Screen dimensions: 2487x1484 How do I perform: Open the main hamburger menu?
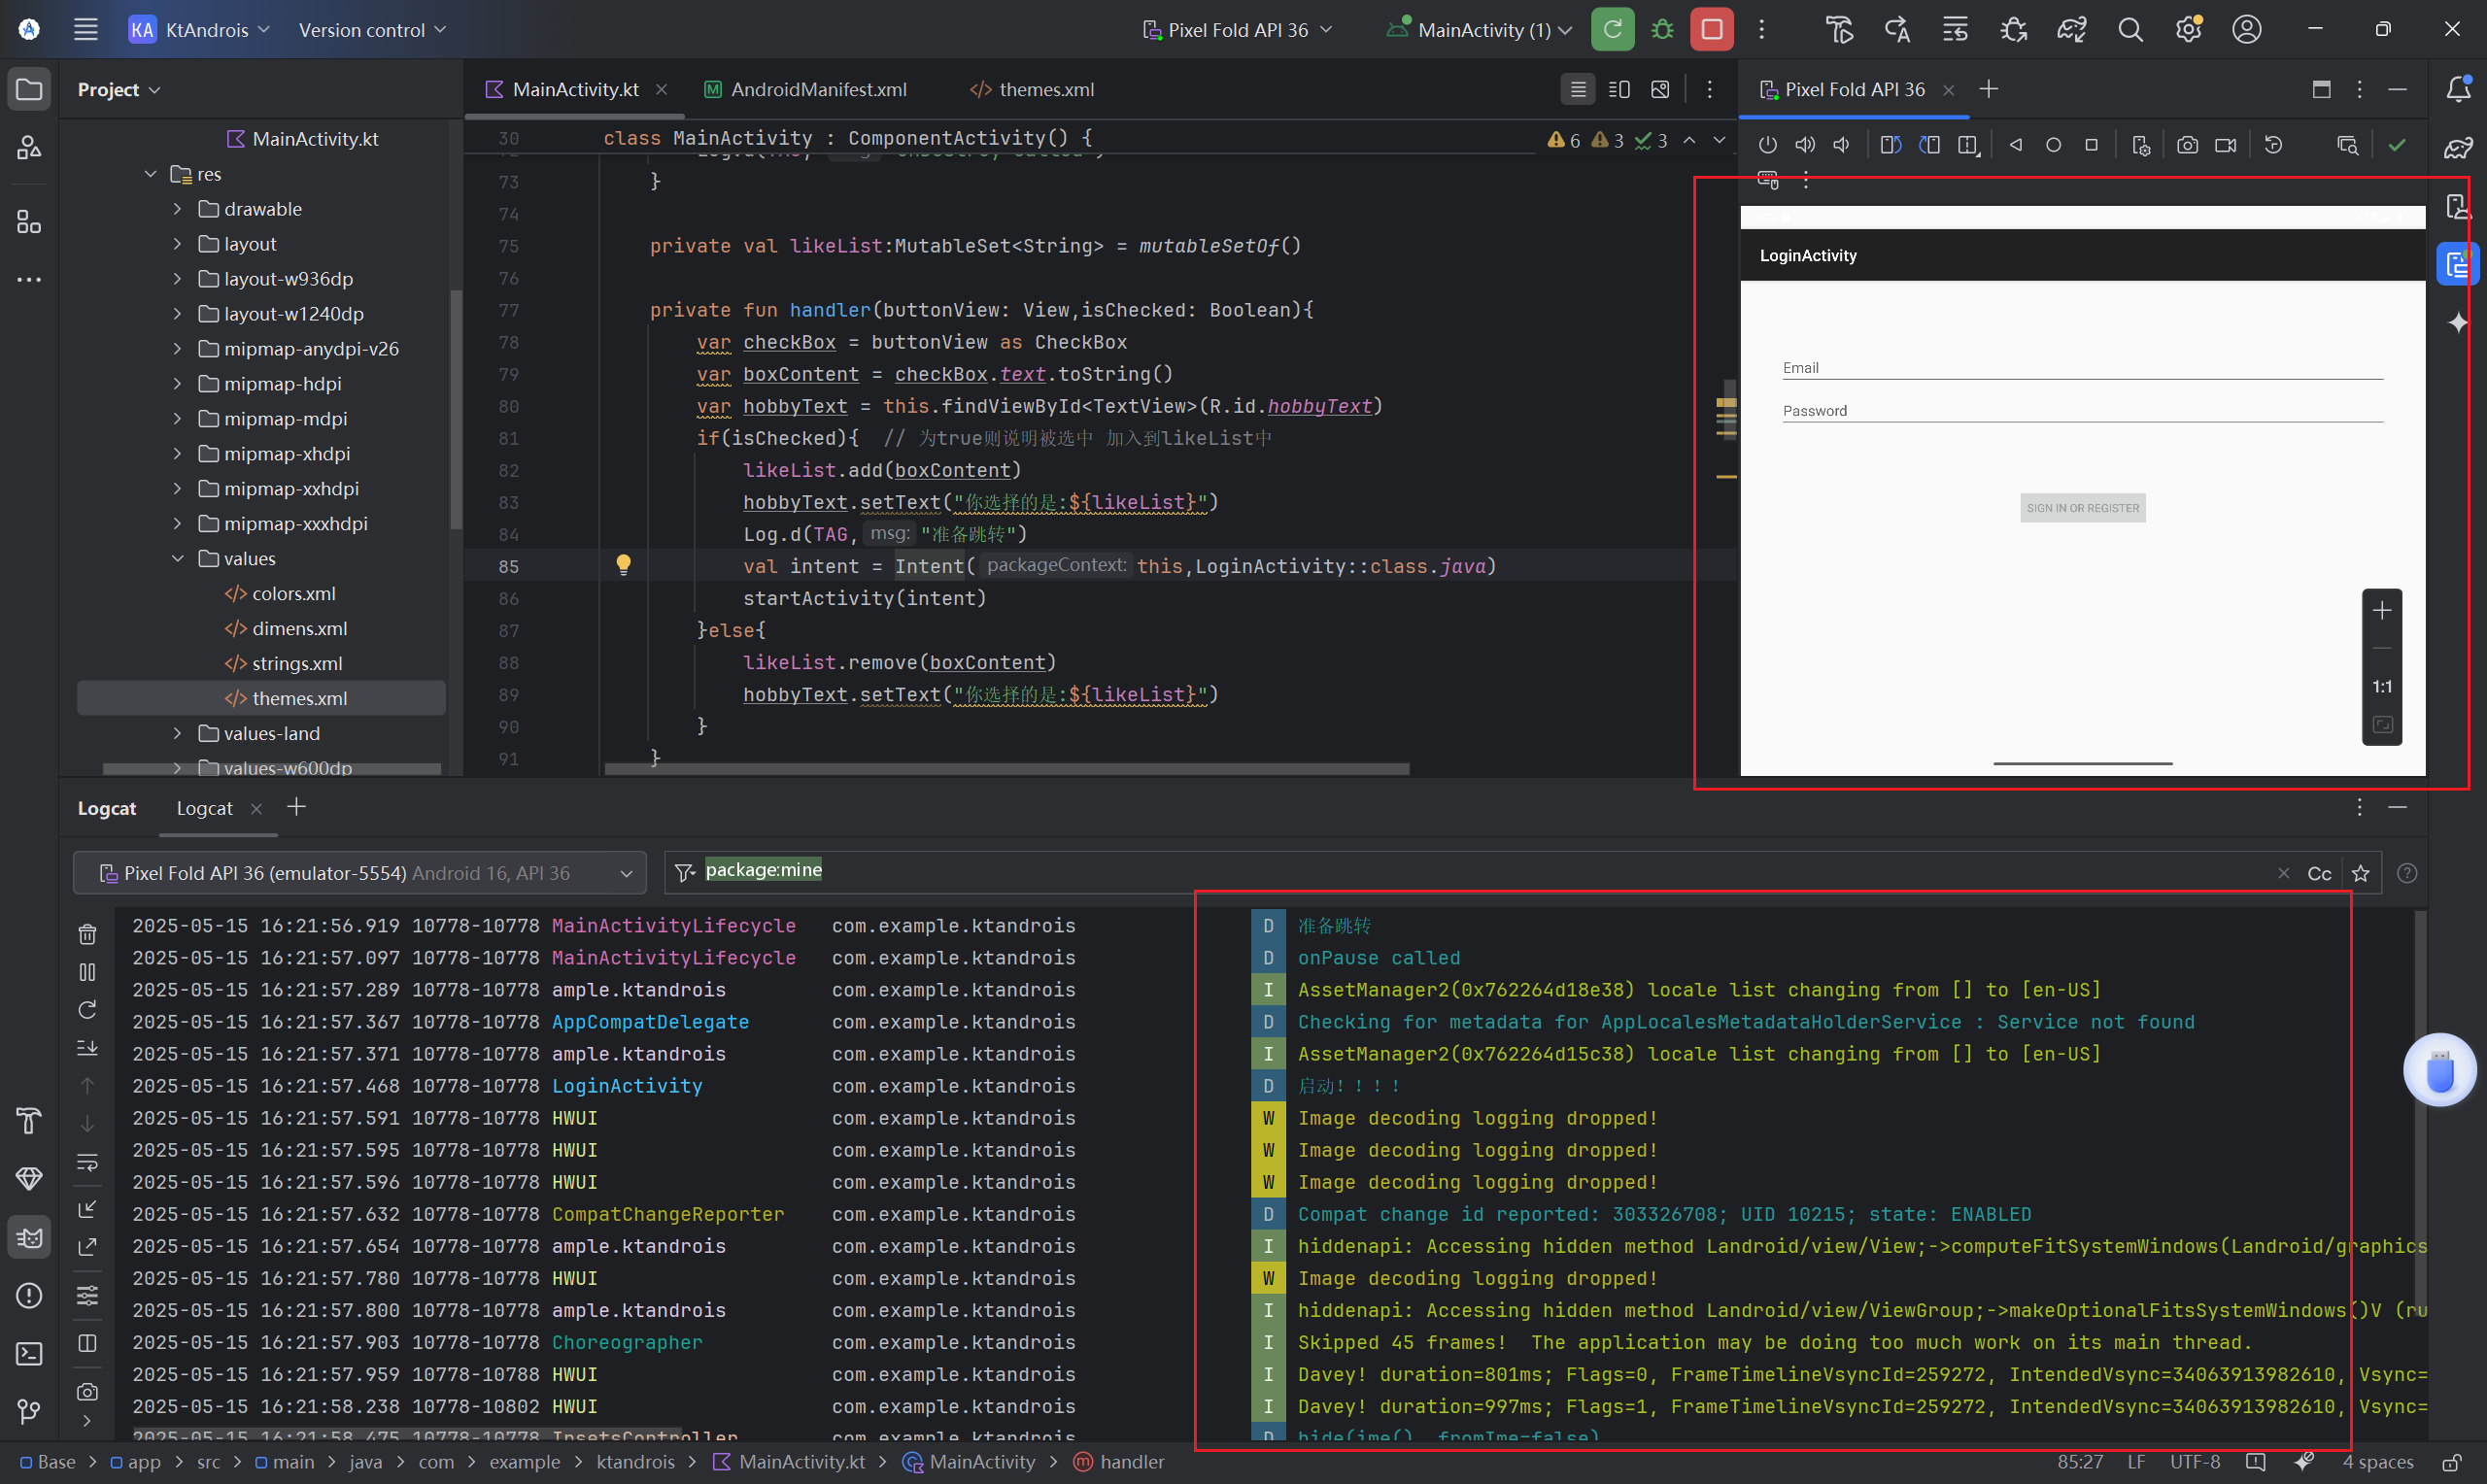pyautogui.click(x=86, y=29)
